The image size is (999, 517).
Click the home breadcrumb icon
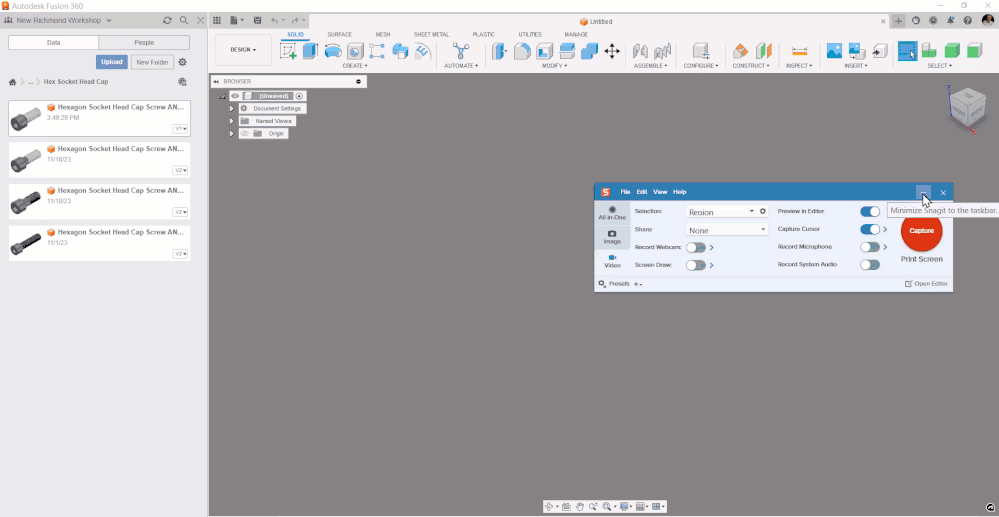[12, 82]
